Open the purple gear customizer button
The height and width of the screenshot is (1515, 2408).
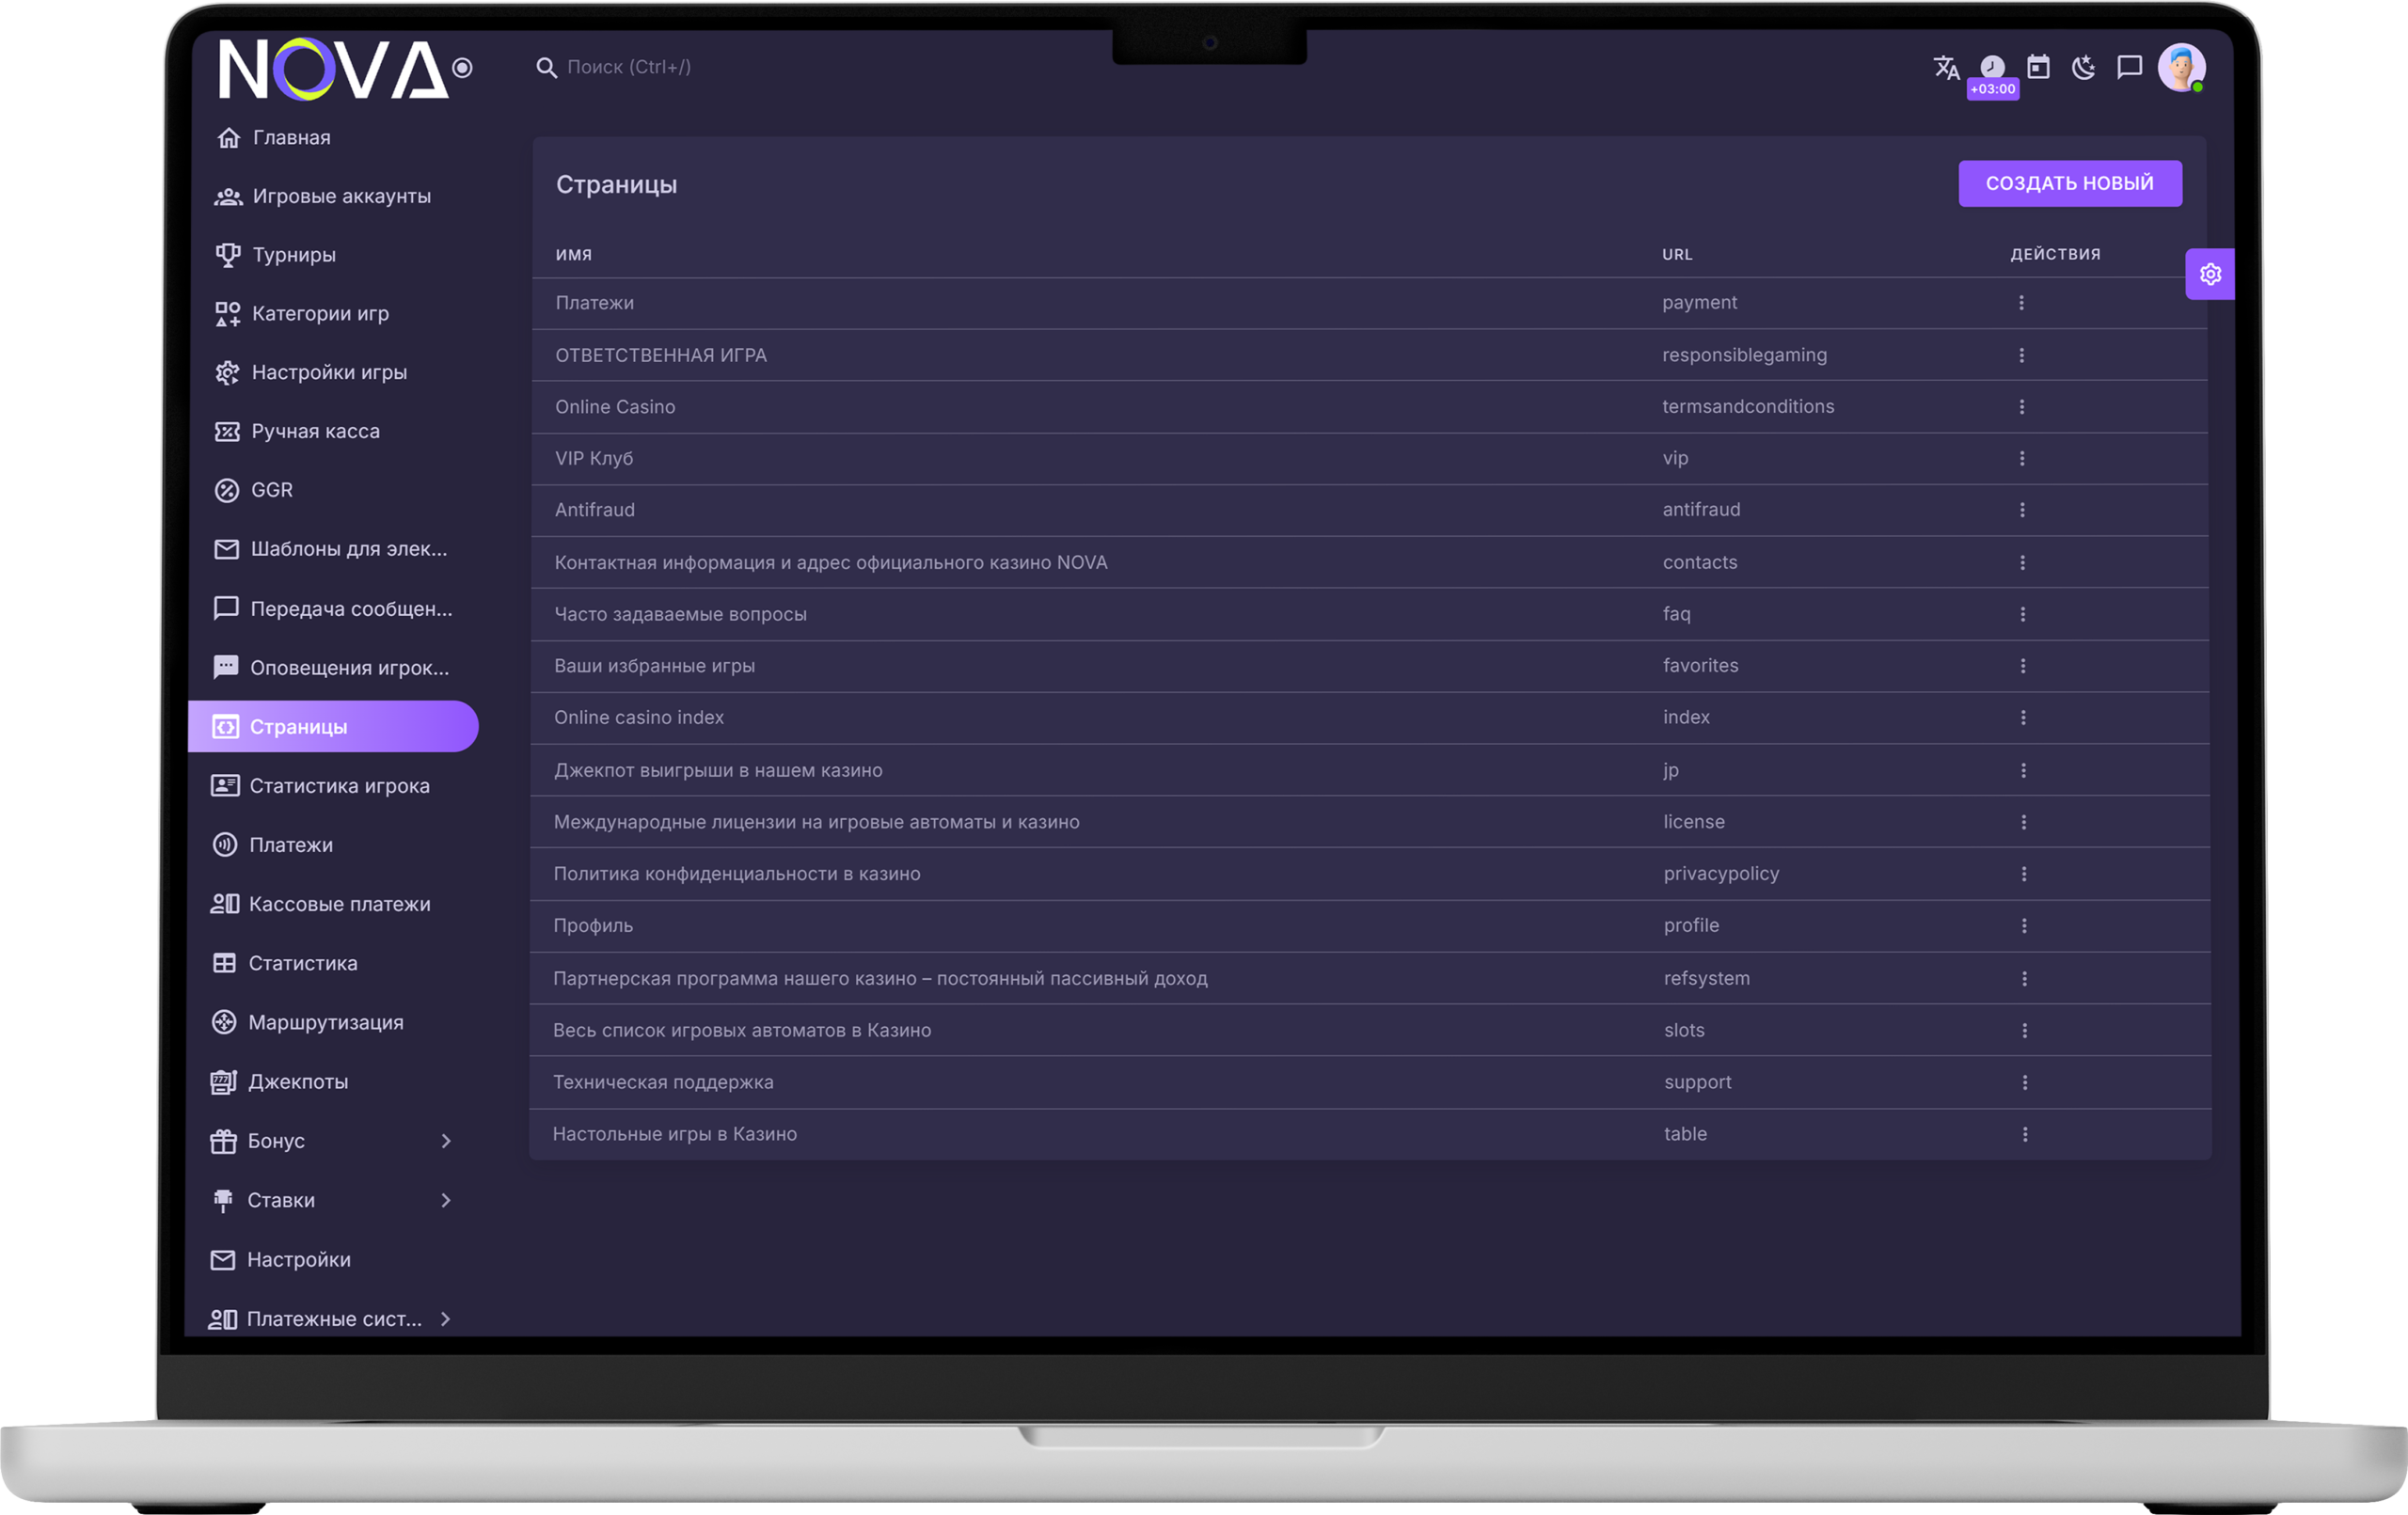pos(2210,274)
